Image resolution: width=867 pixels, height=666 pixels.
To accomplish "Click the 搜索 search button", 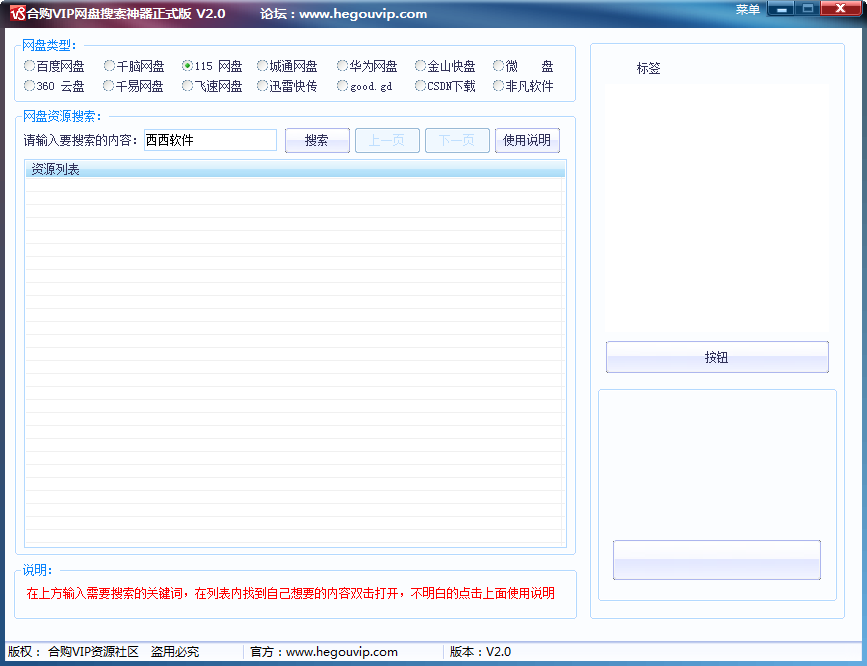I will click(317, 141).
